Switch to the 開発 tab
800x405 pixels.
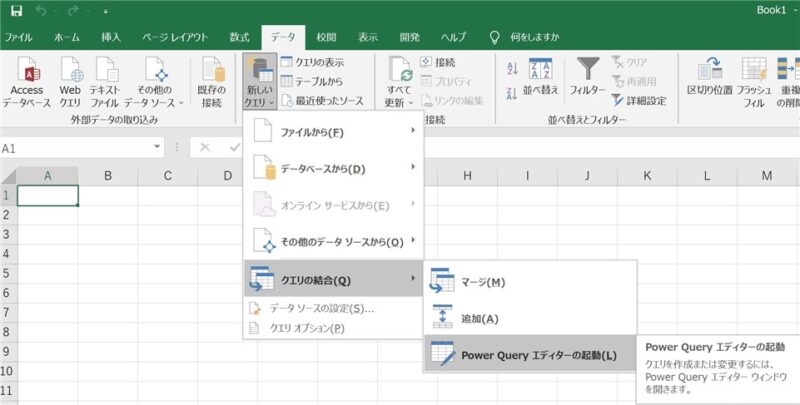pos(409,37)
